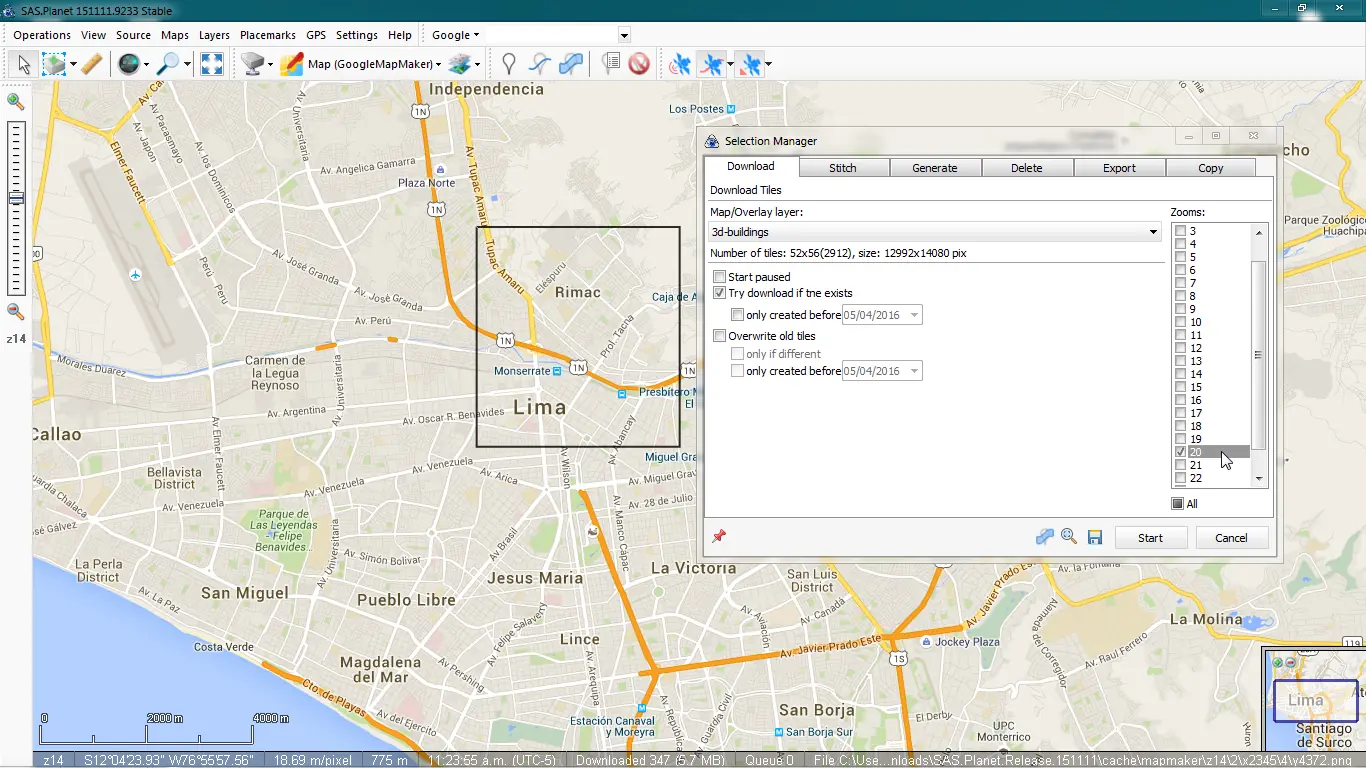1366x768 pixels.
Task: Open the GPS track dropdown arrow
Action: pos(730,65)
